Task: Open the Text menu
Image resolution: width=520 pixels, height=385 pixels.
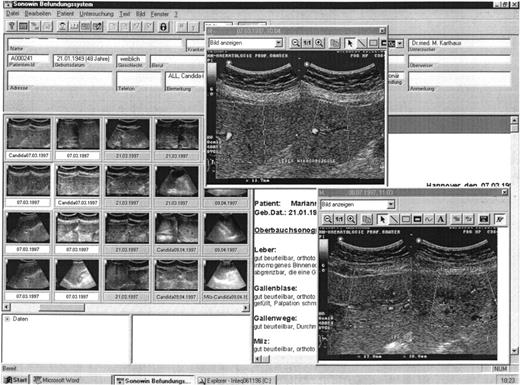Action: tap(125, 14)
